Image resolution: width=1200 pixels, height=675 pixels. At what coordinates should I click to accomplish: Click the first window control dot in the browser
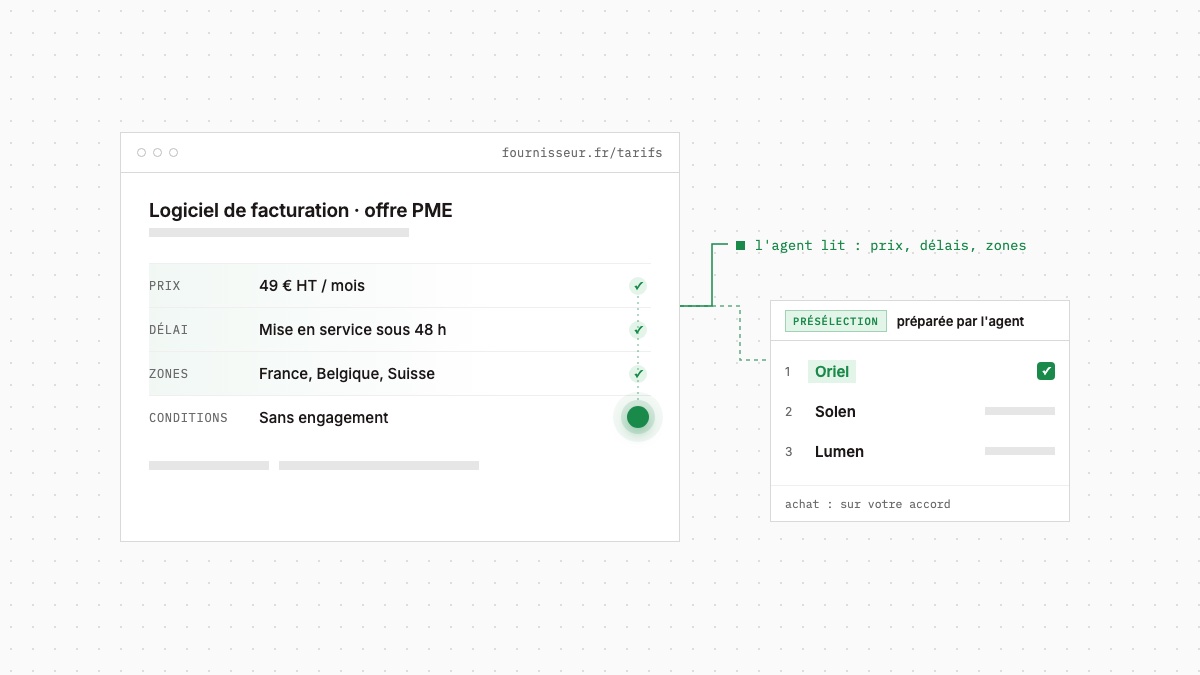pyautogui.click(x=141, y=153)
